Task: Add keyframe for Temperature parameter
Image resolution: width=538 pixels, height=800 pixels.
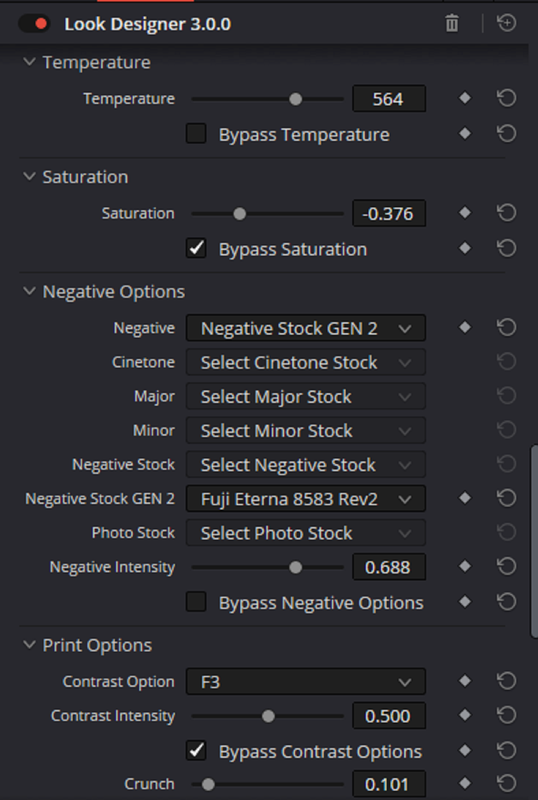Action: (464, 98)
